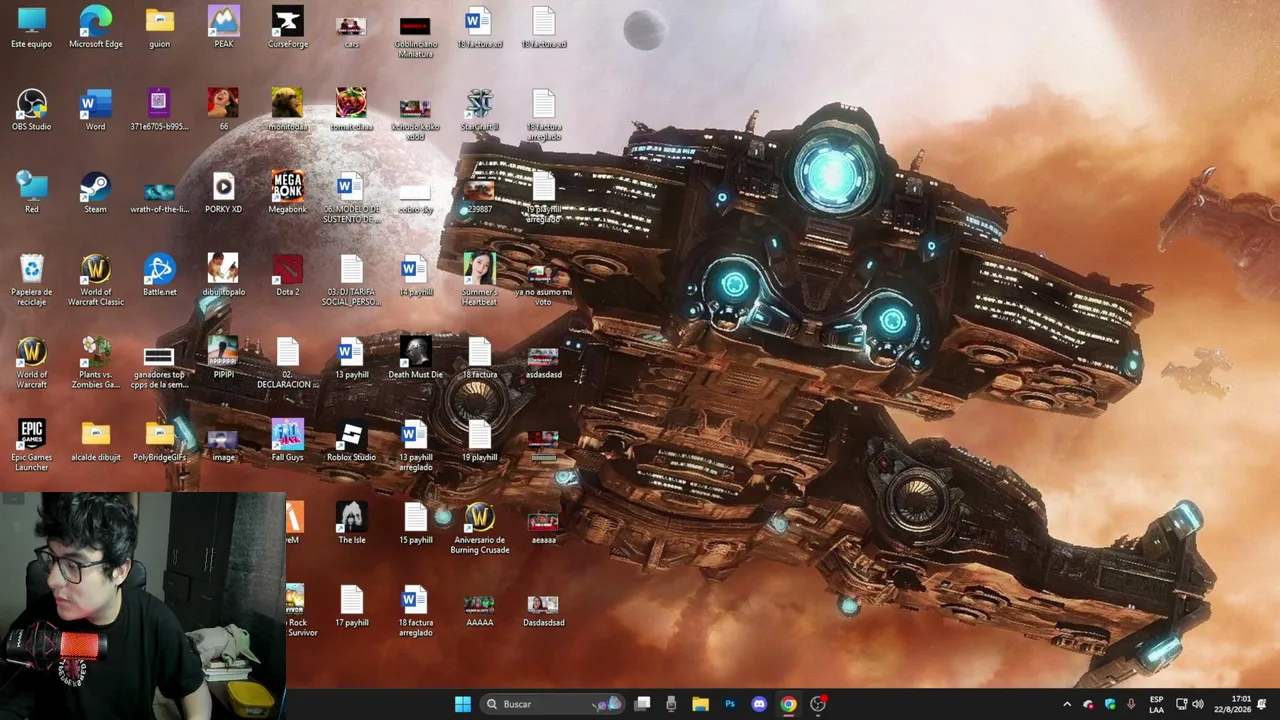The image size is (1280, 720).
Task: Select the alcalde dibujit folder
Action: (96, 441)
